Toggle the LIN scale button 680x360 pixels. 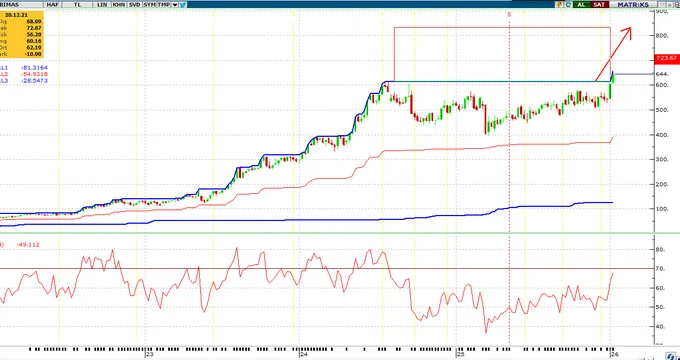click(x=102, y=4)
